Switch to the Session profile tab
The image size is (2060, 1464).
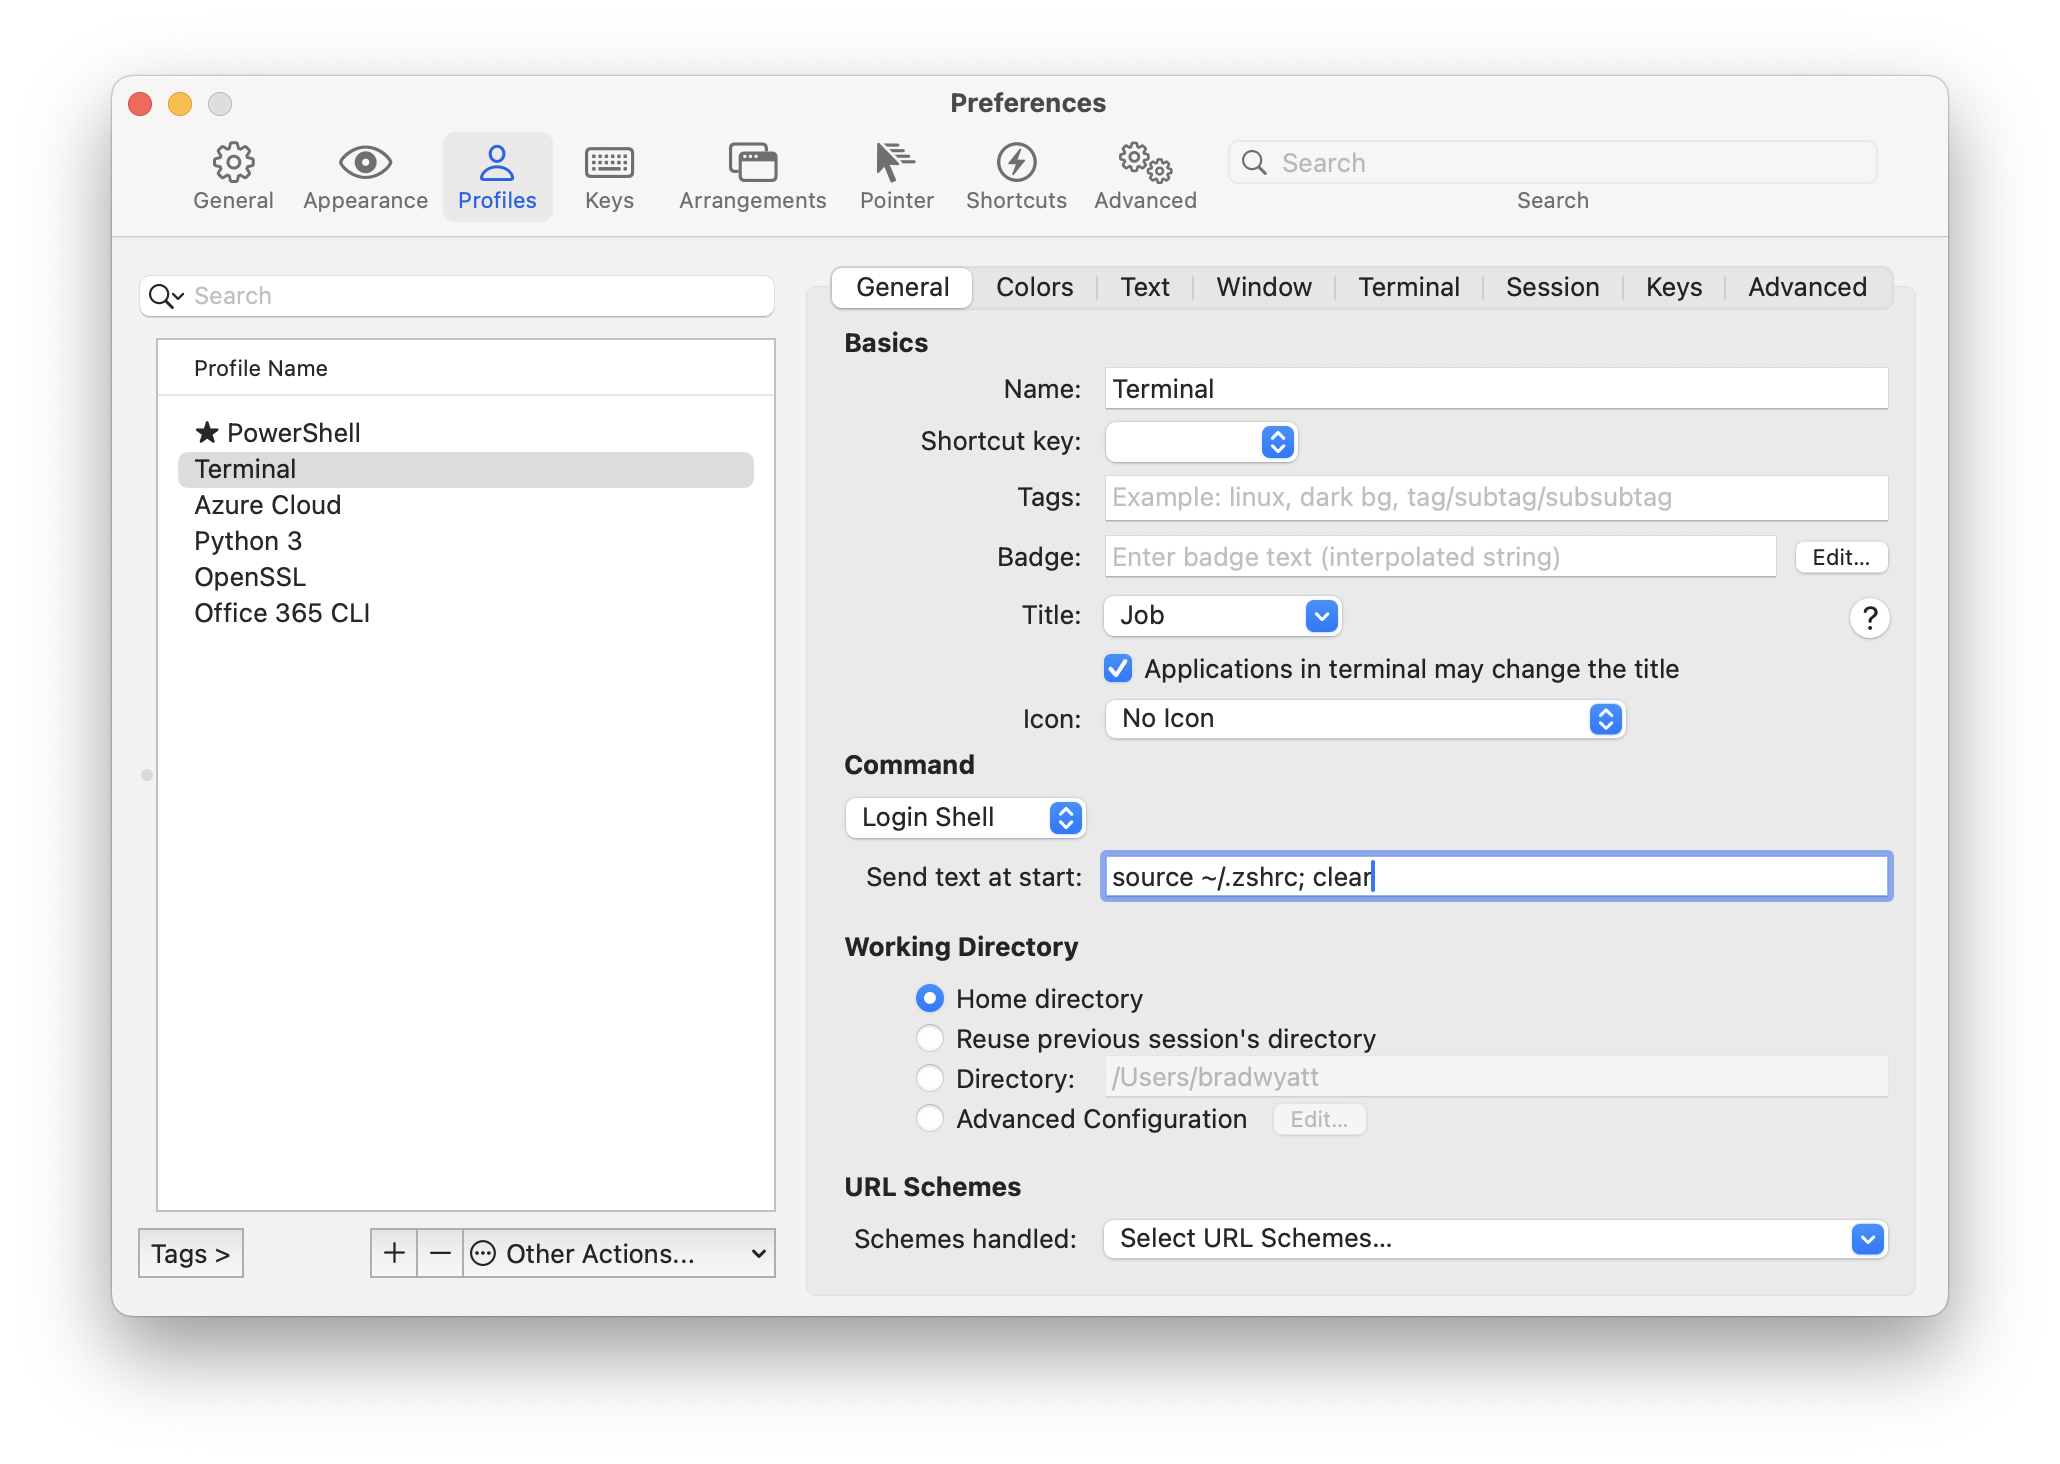pos(1552,288)
